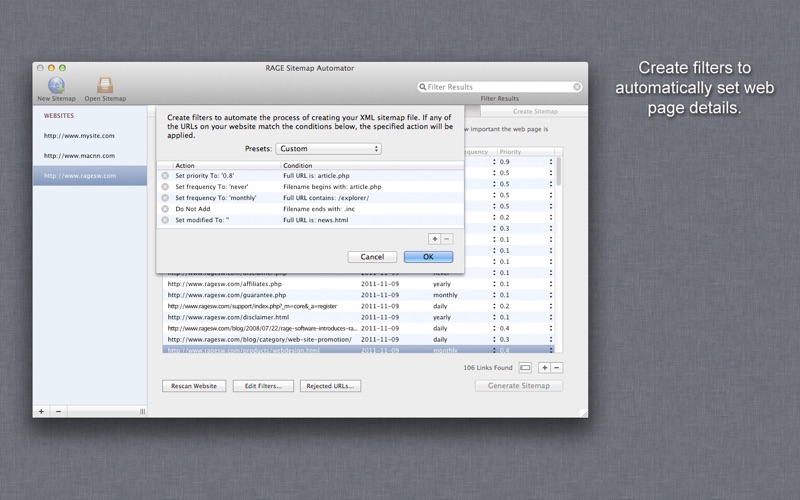Select the 'Filename ends with: .inc' condition
Viewport: 800px width, 500px height.
319,209
